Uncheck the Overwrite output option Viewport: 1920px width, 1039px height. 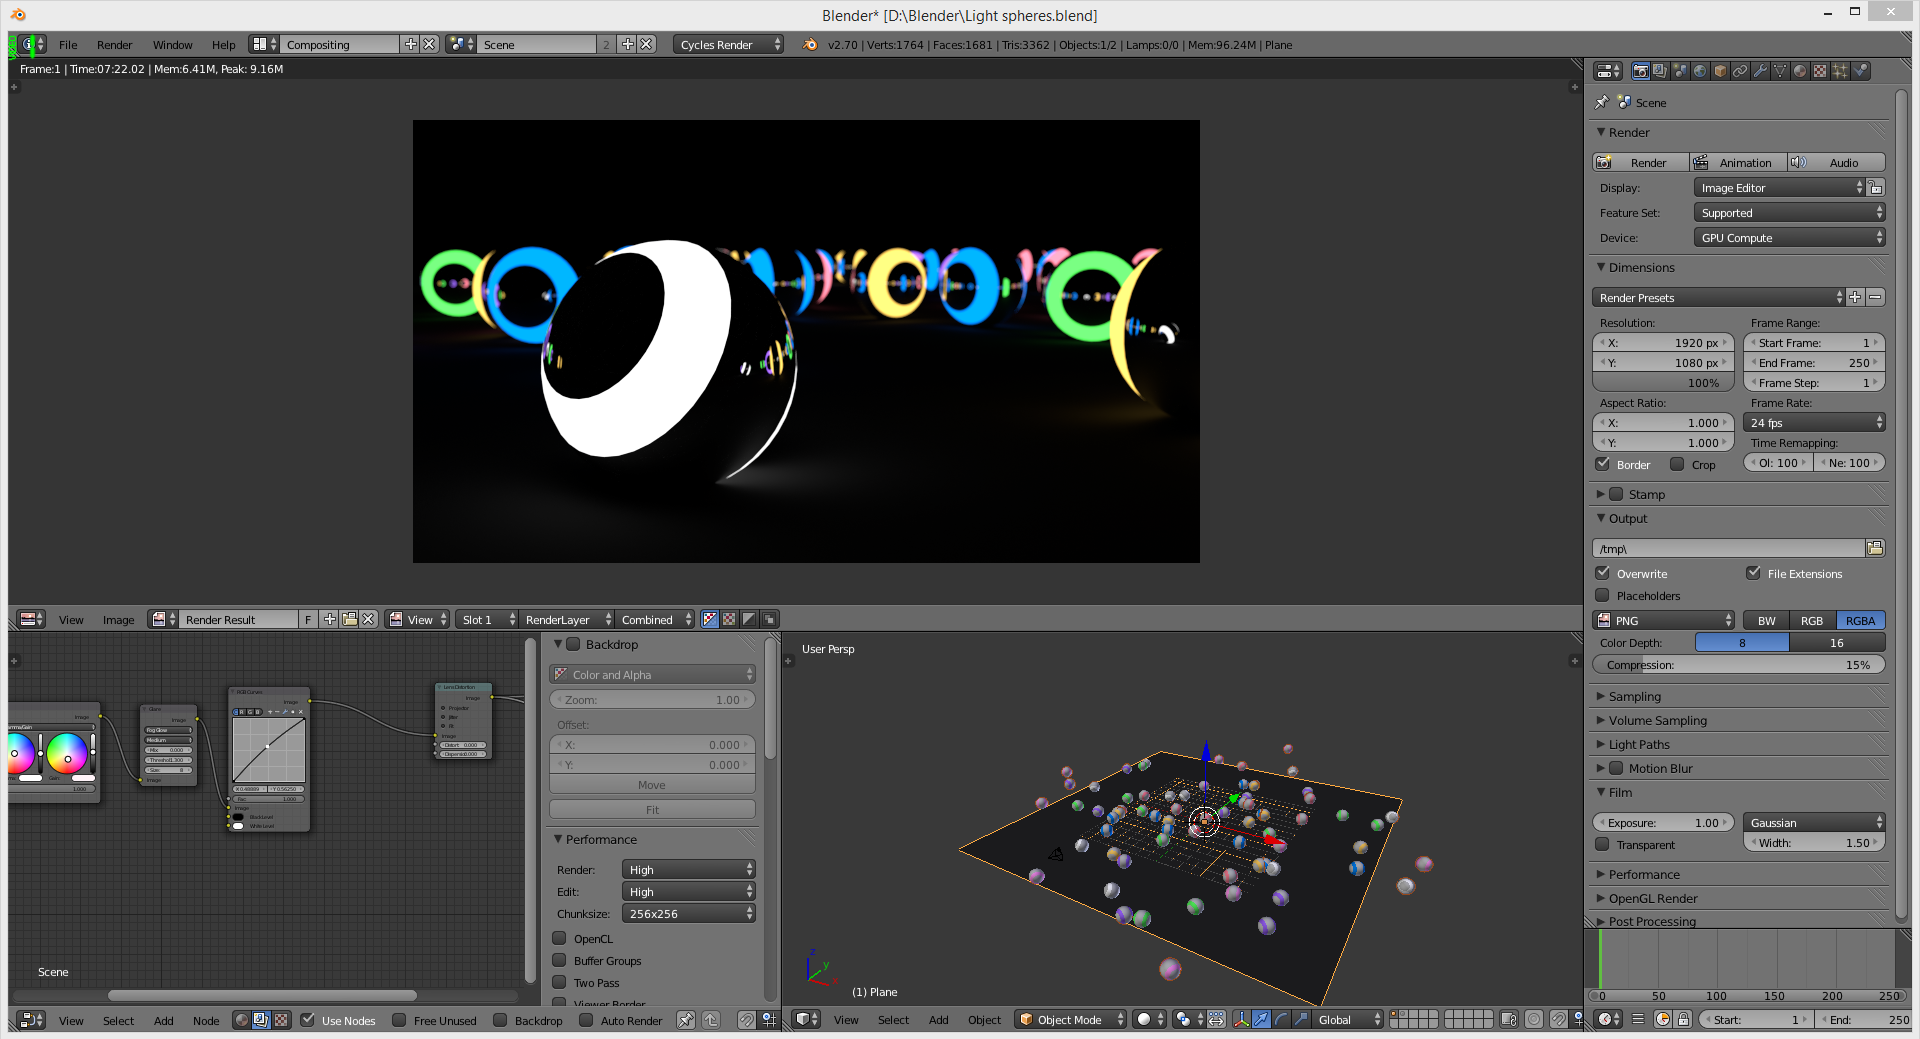1603,573
